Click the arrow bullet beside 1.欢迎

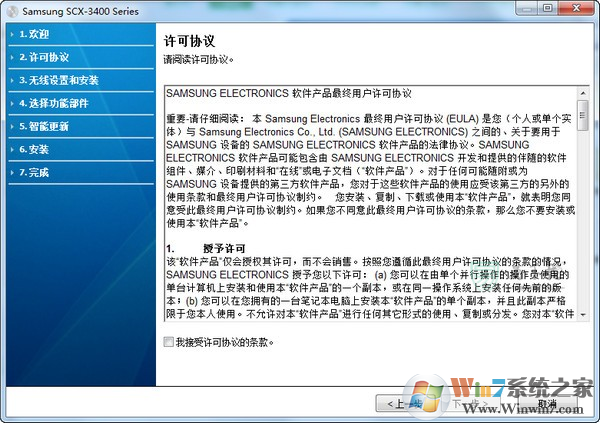coord(12,34)
